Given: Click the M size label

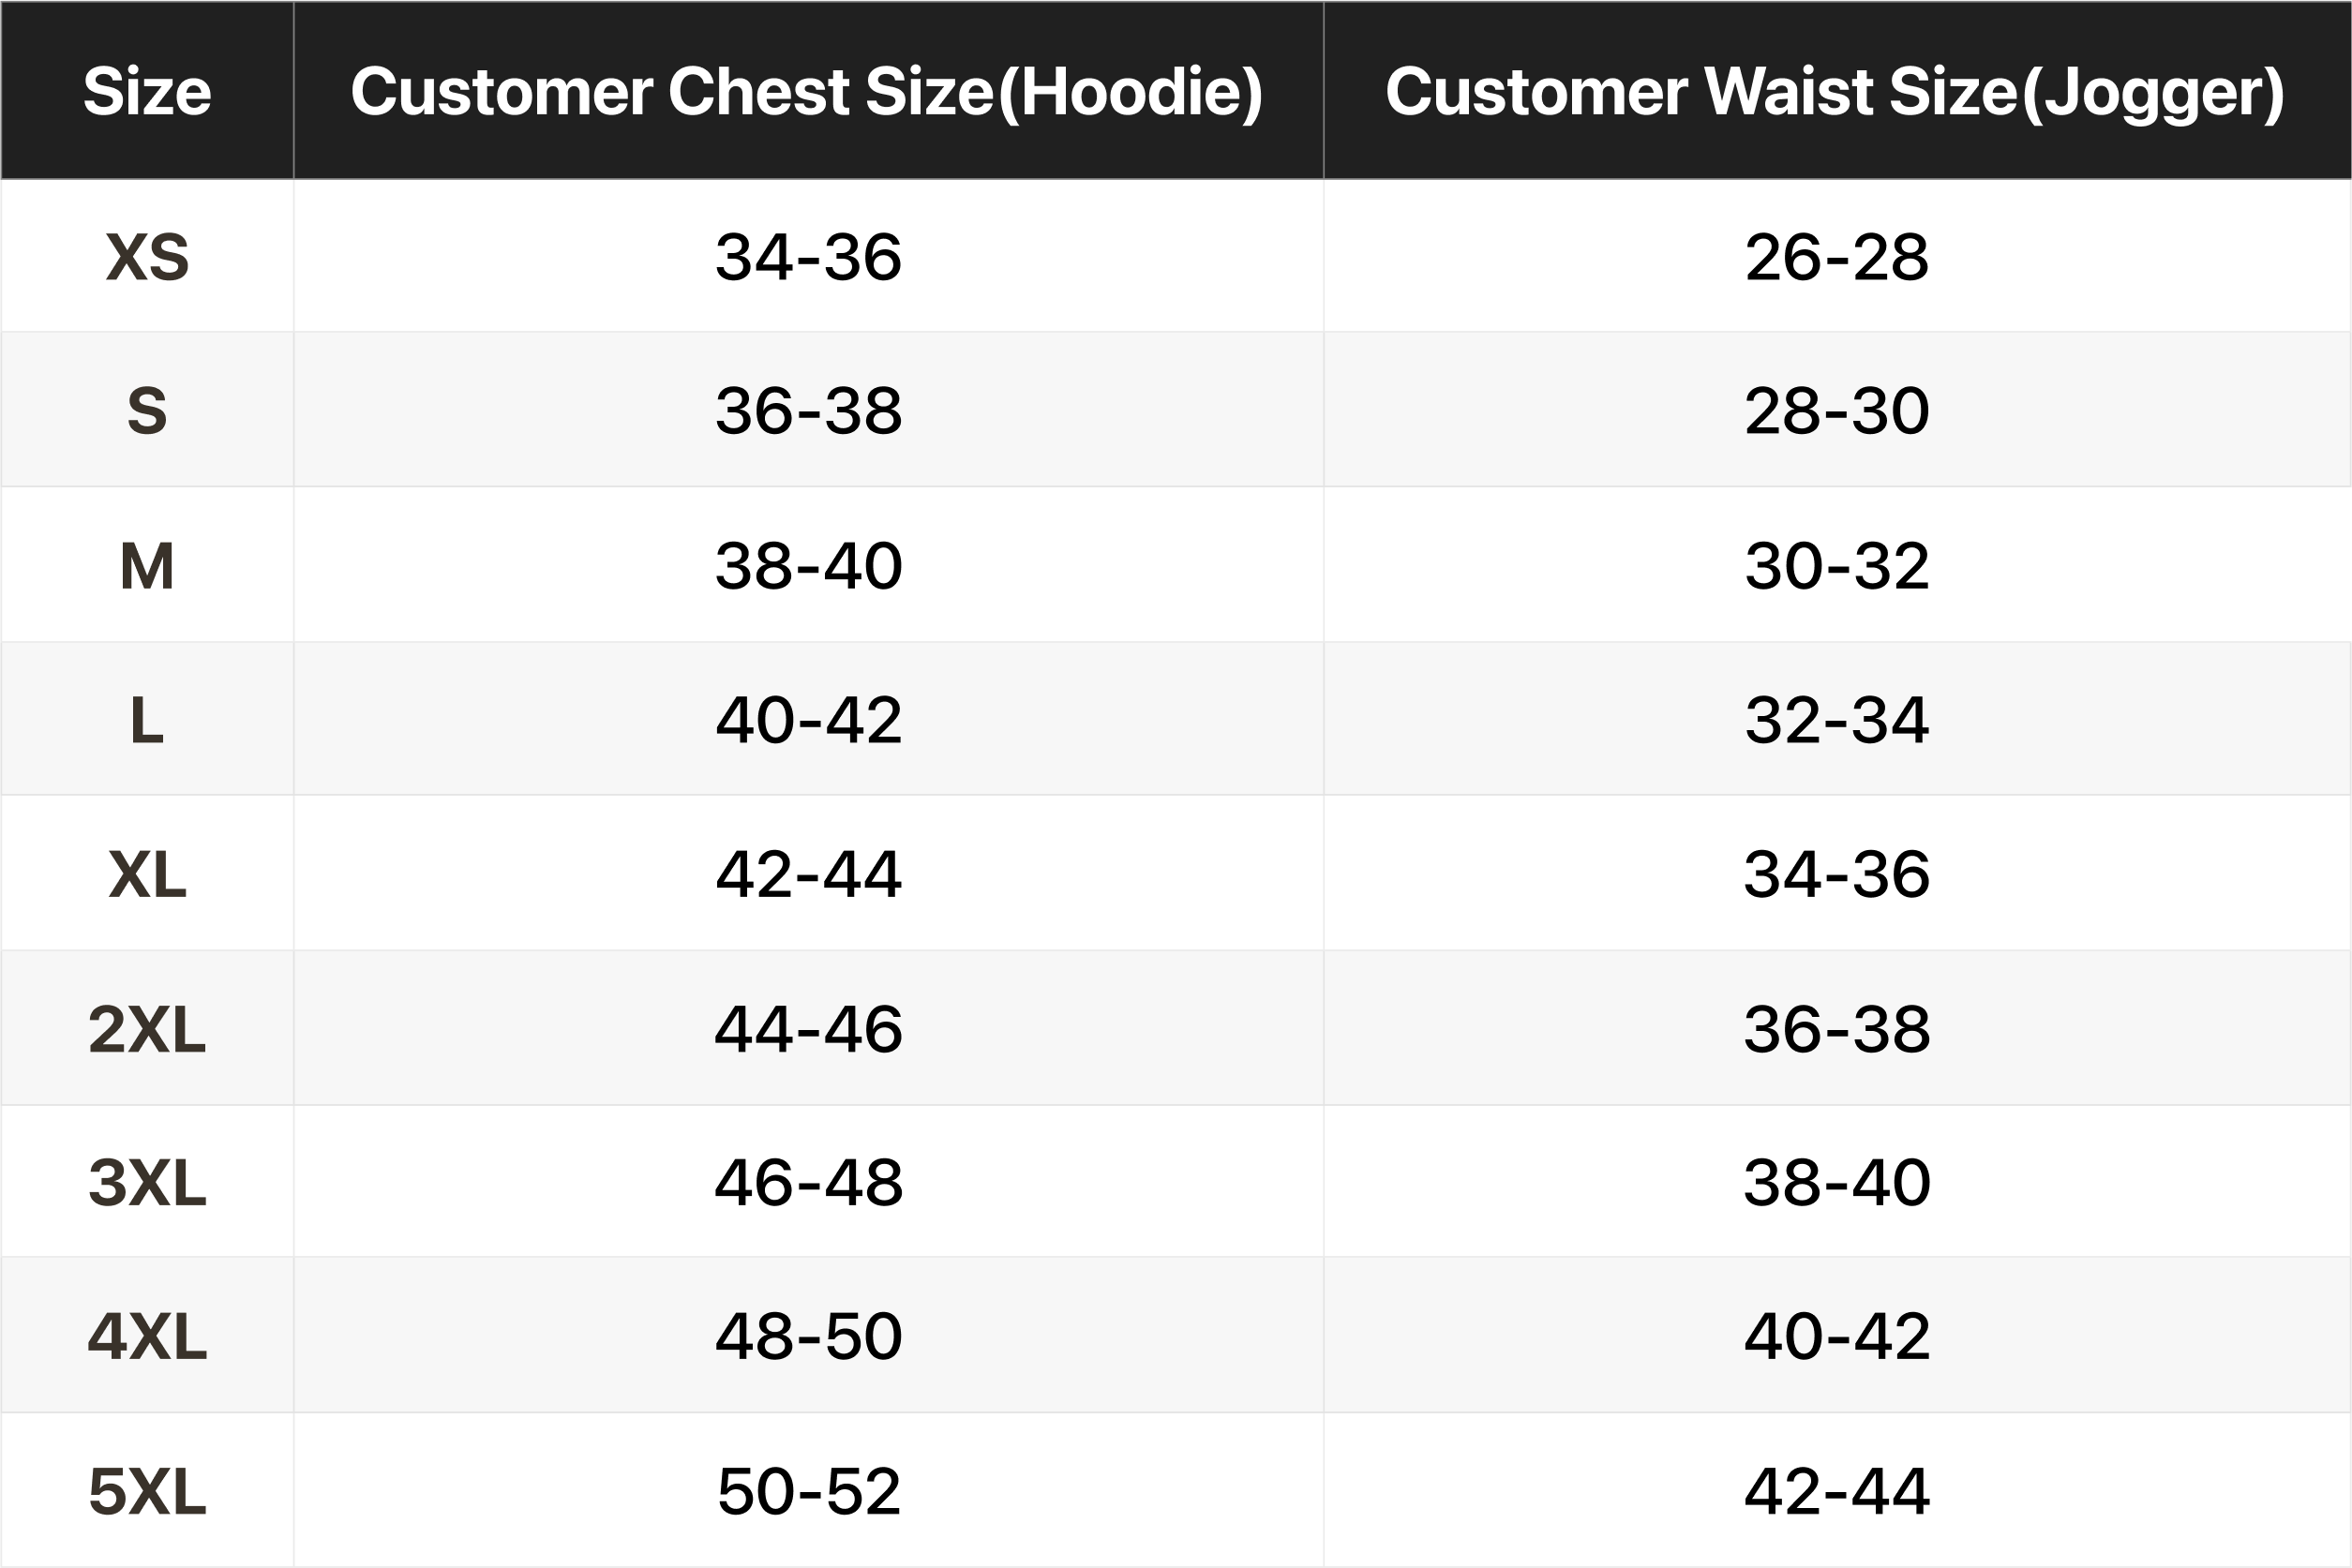Looking at the screenshot, I should (147, 566).
